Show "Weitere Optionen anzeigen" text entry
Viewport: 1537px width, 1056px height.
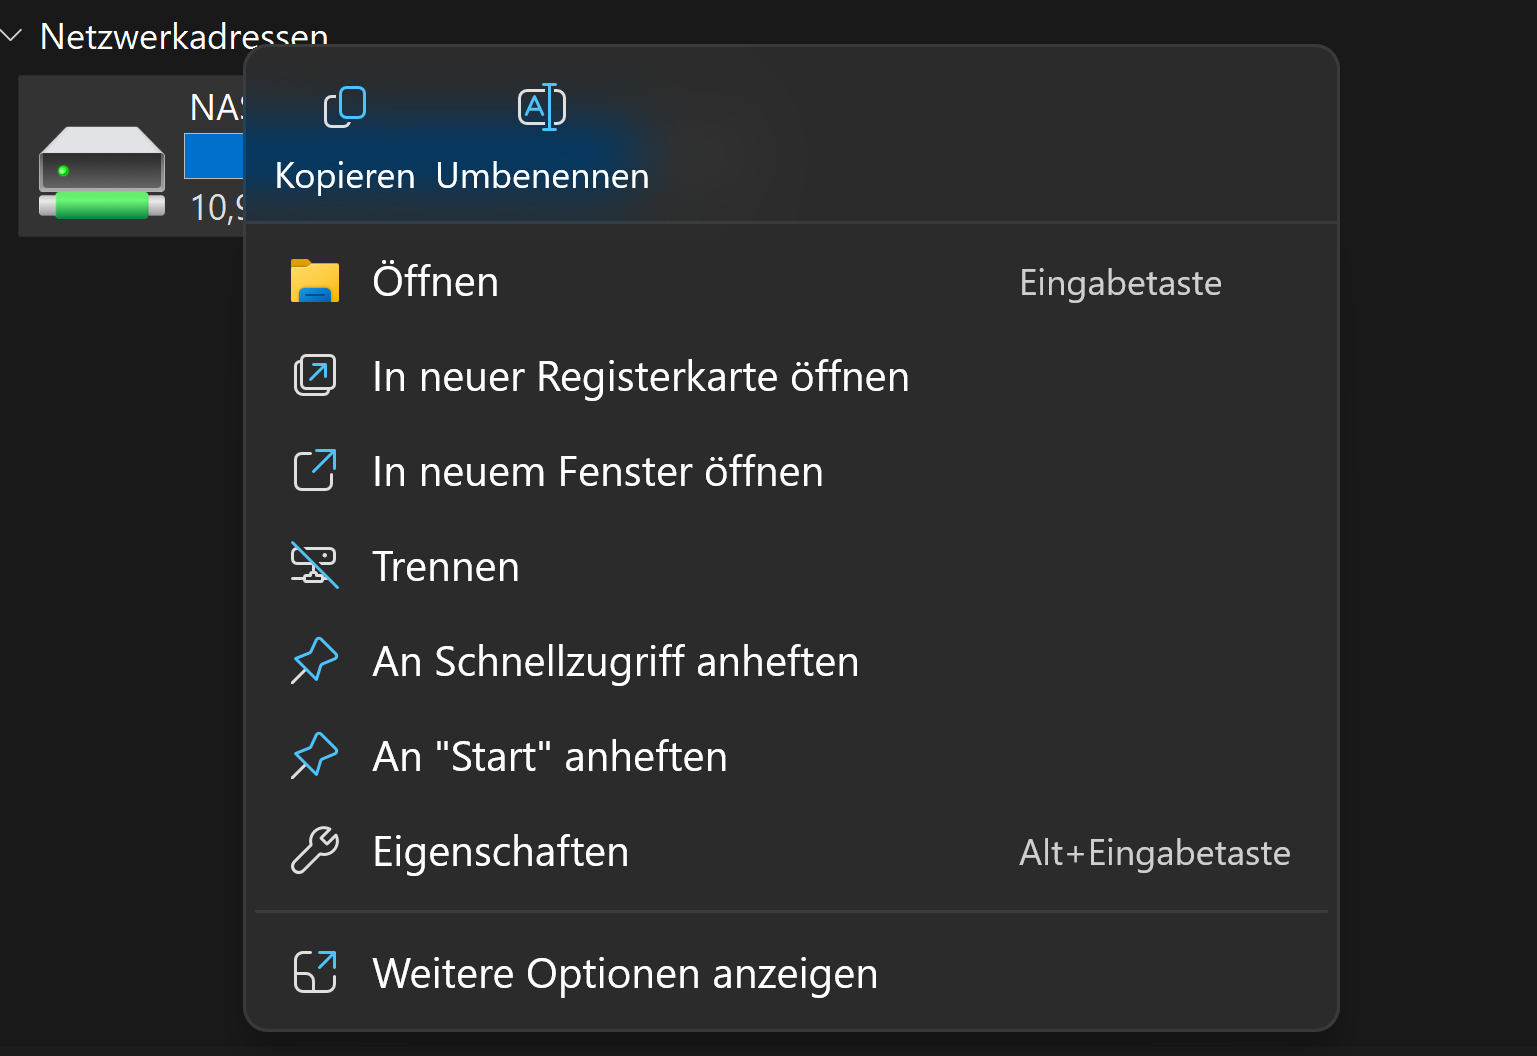pos(625,974)
